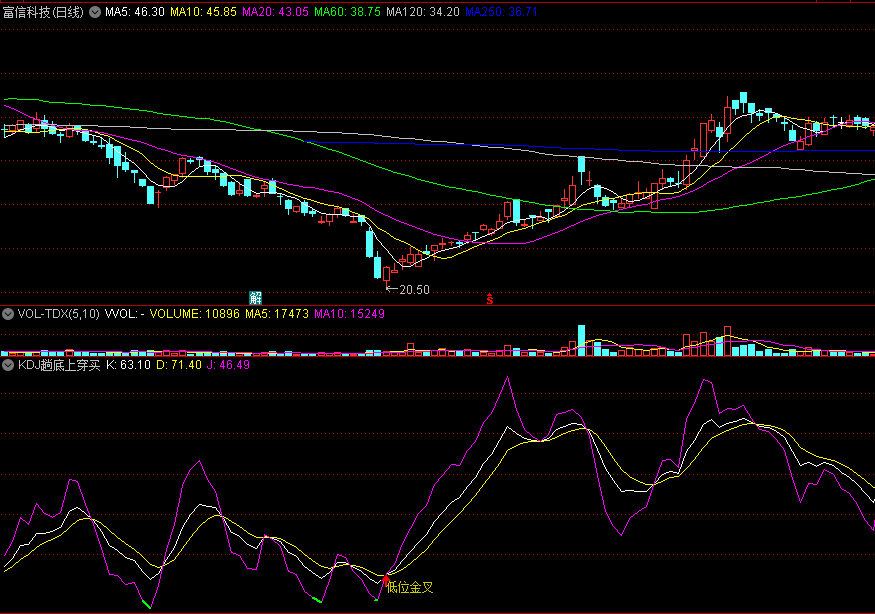This screenshot has height=614, width=875.
Task: Click the red low golden-cross arrow
Action: click(386, 580)
